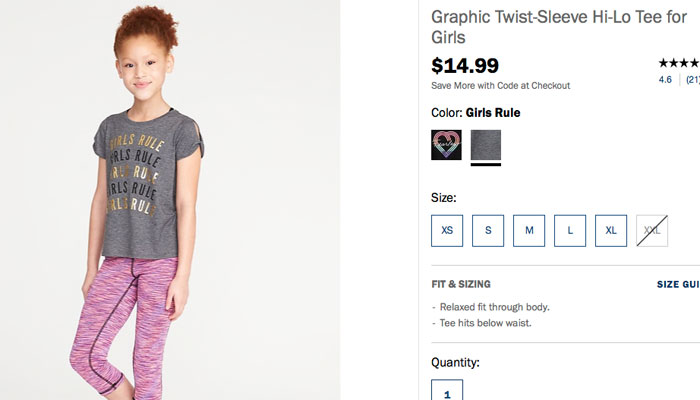Choose size XS

click(x=447, y=230)
